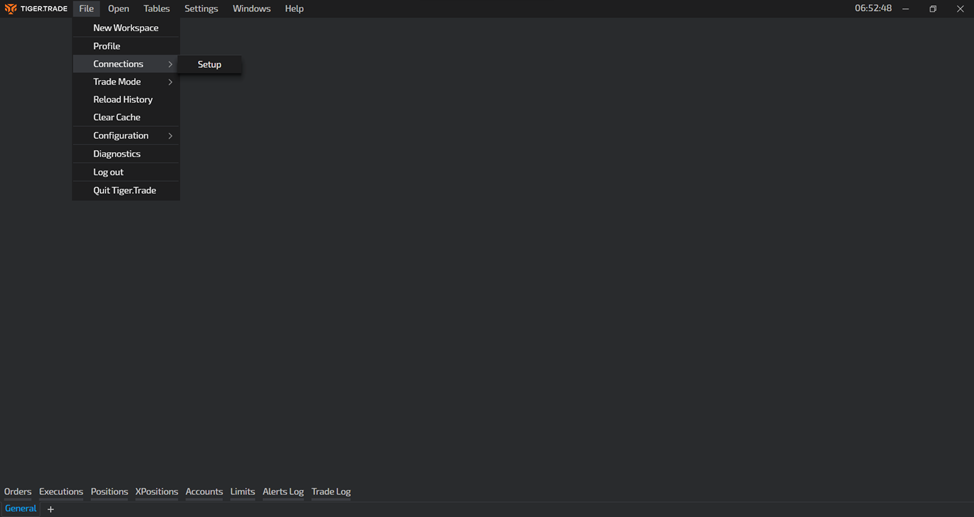The height and width of the screenshot is (517, 974).
Task: Select Quit Tiger.Trade menu entry
Action: 126,191
